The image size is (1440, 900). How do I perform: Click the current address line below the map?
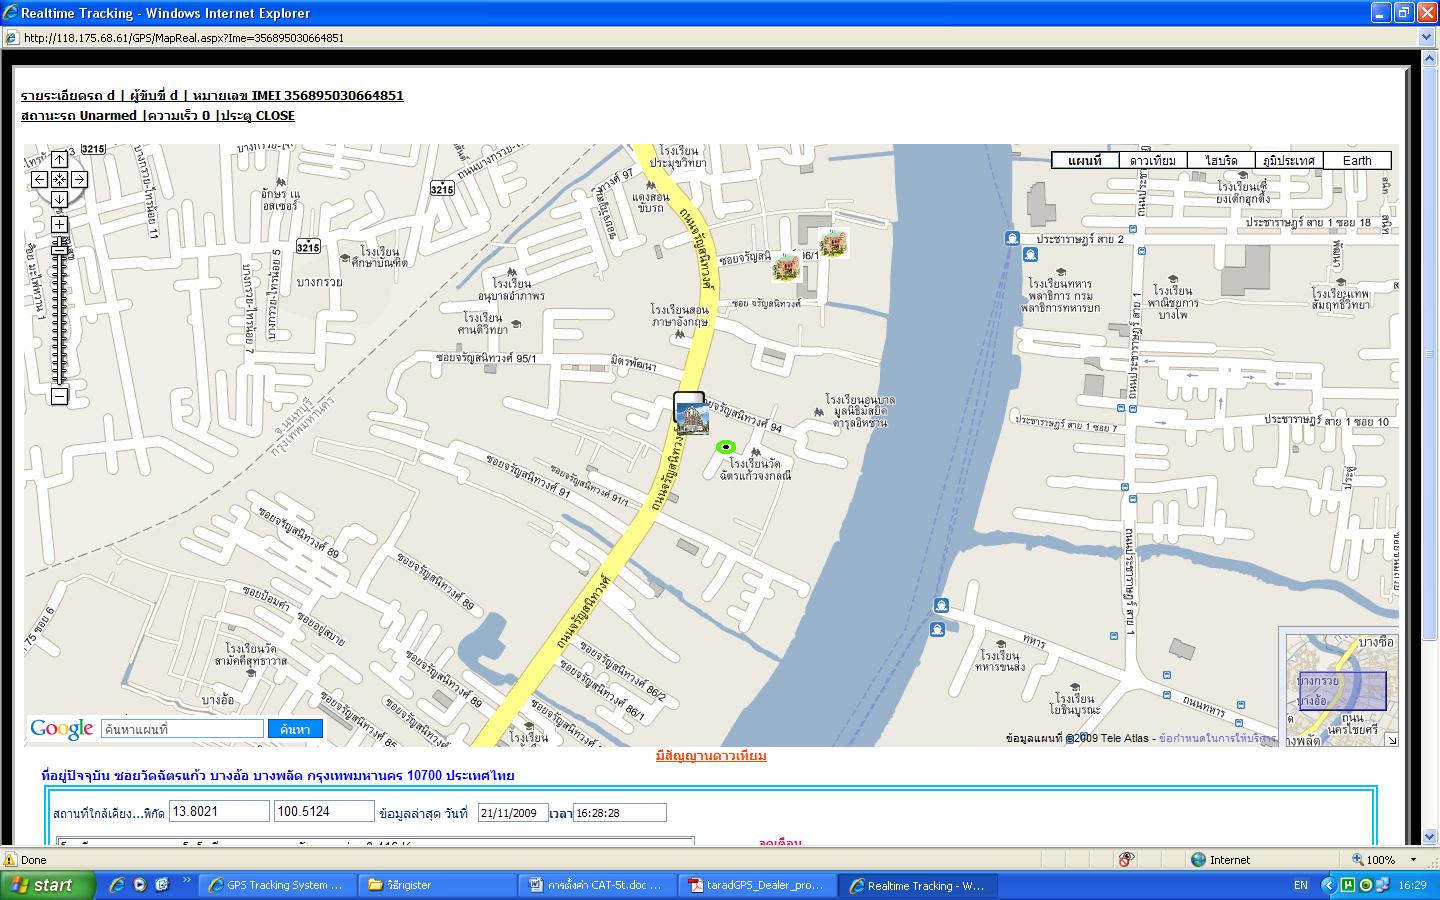[278, 776]
